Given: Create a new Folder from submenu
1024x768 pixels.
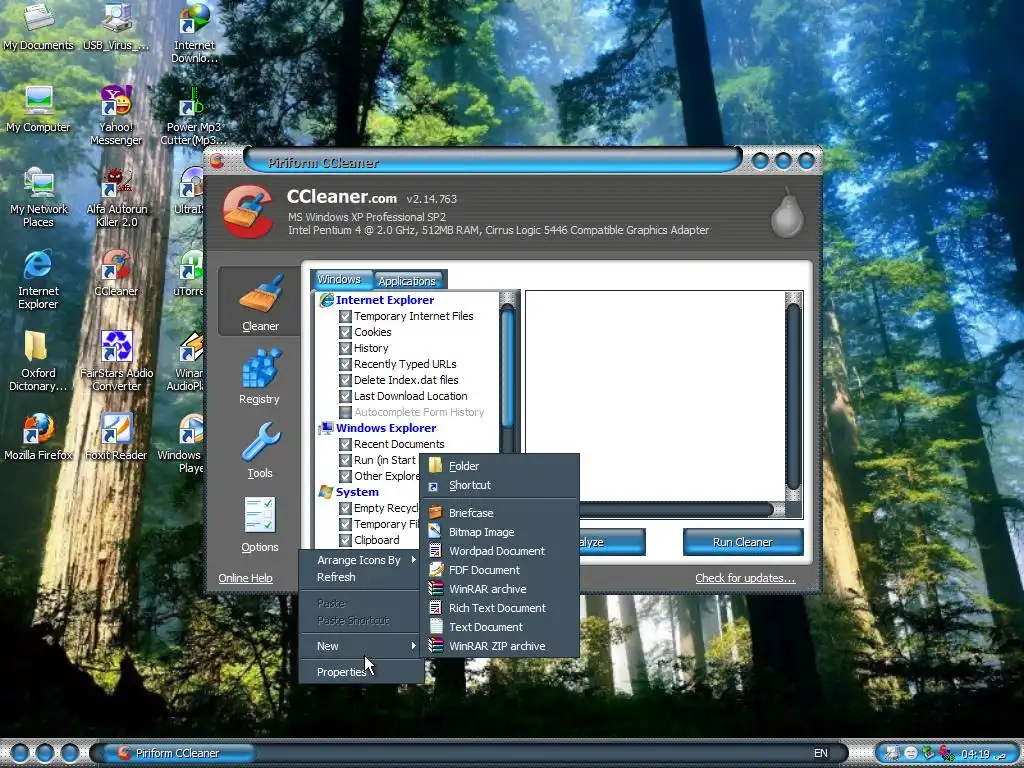Looking at the screenshot, I should 500,466.
